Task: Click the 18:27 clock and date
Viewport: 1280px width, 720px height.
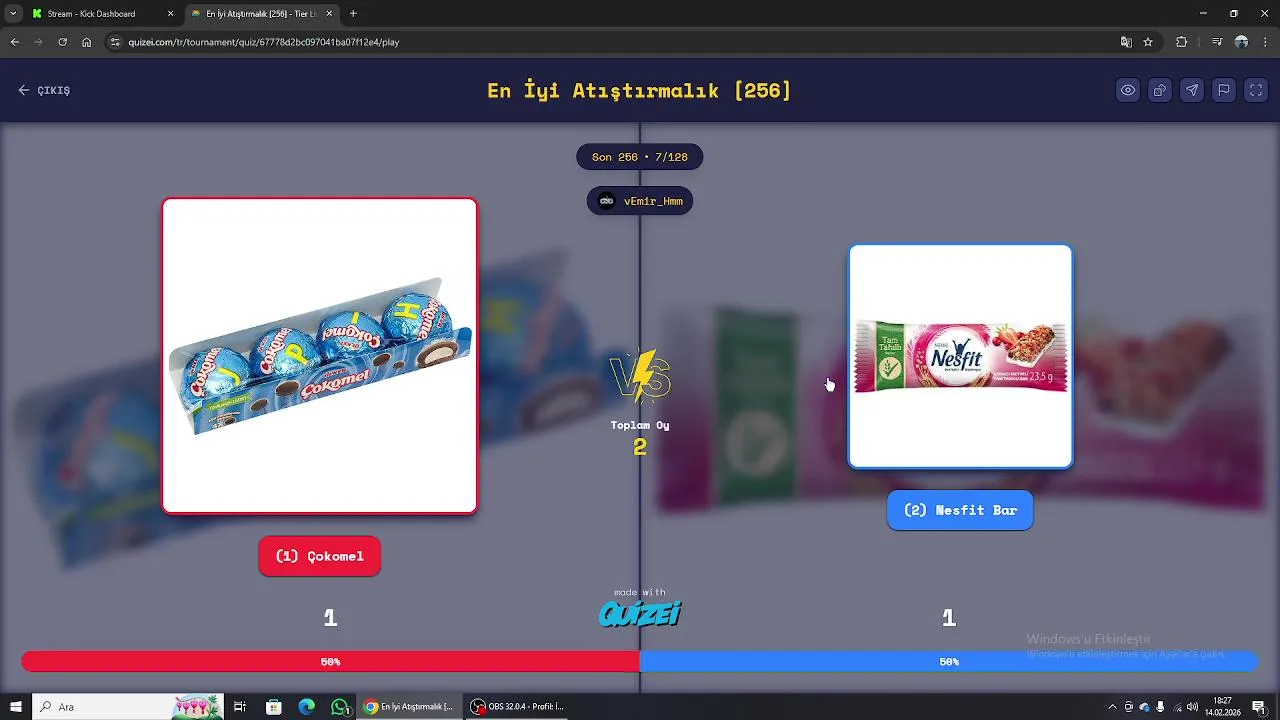Action: 1222,707
